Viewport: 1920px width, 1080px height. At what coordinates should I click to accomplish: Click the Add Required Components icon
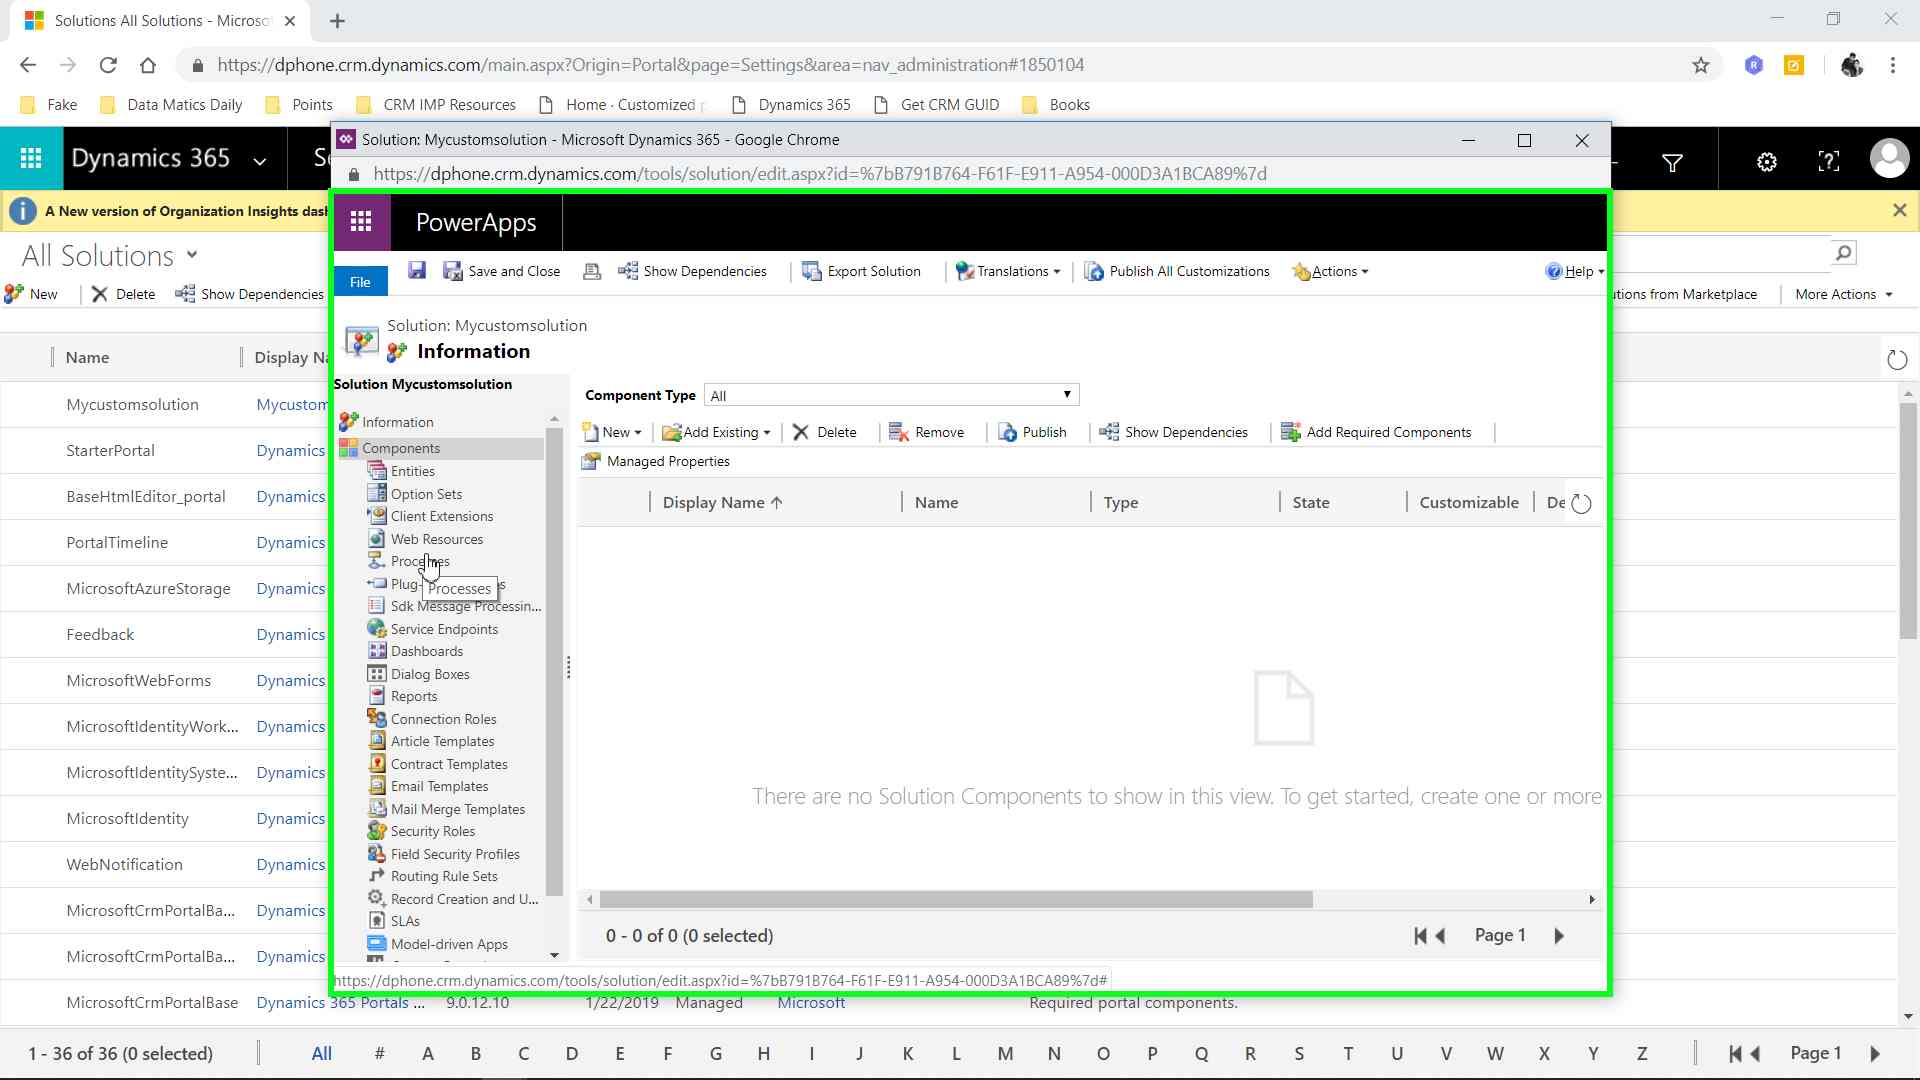pyautogui.click(x=1291, y=432)
